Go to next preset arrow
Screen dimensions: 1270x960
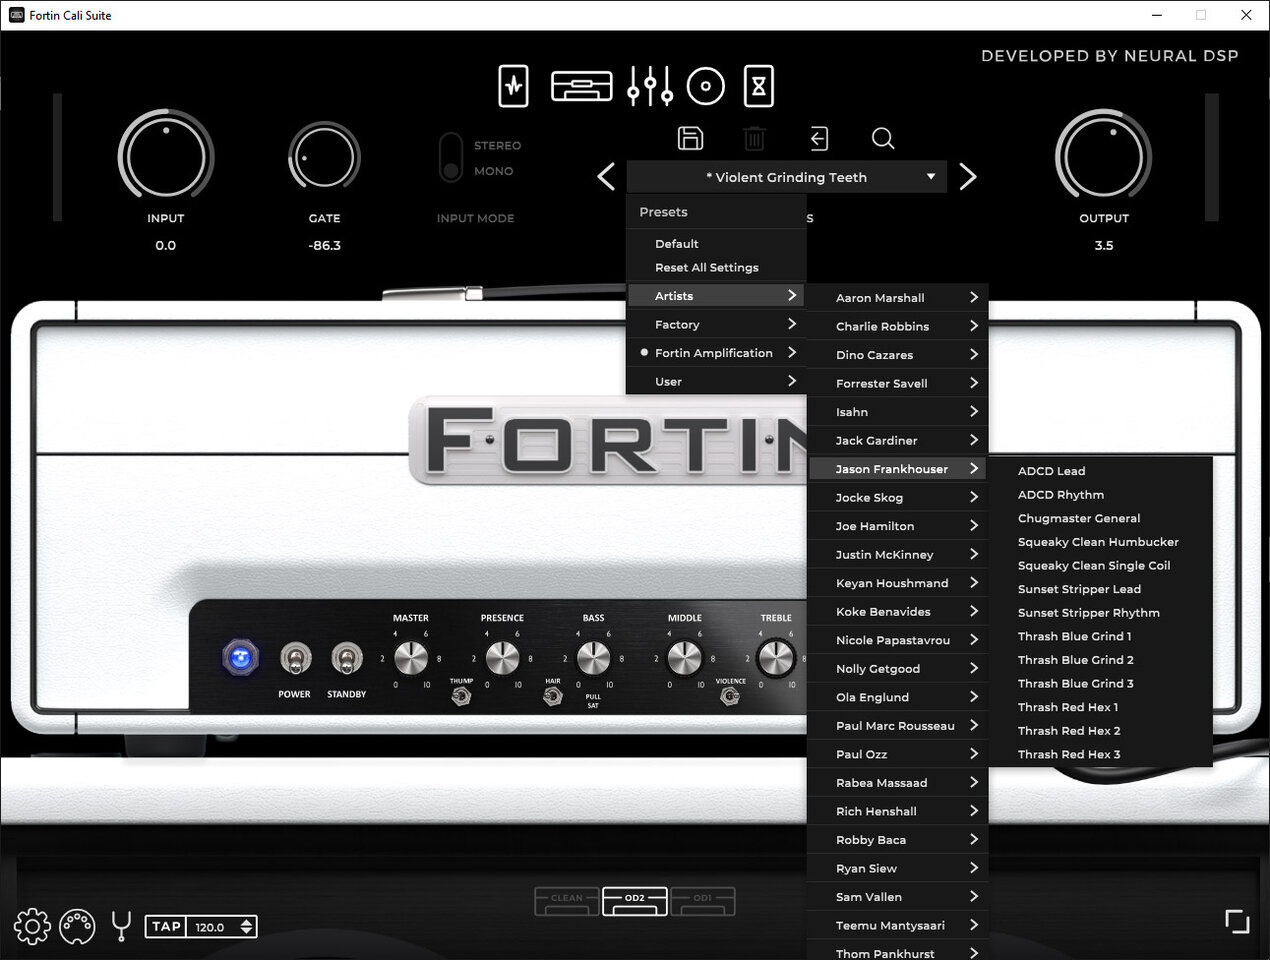(x=967, y=177)
